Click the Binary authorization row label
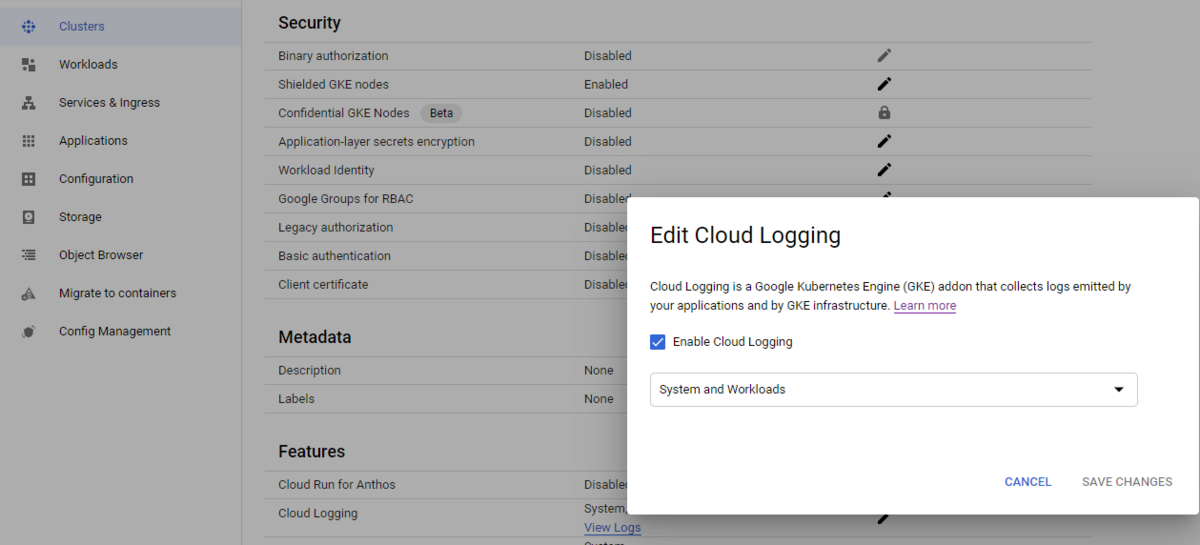Image resolution: width=1200 pixels, height=545 pixels. tap(333, 56)
